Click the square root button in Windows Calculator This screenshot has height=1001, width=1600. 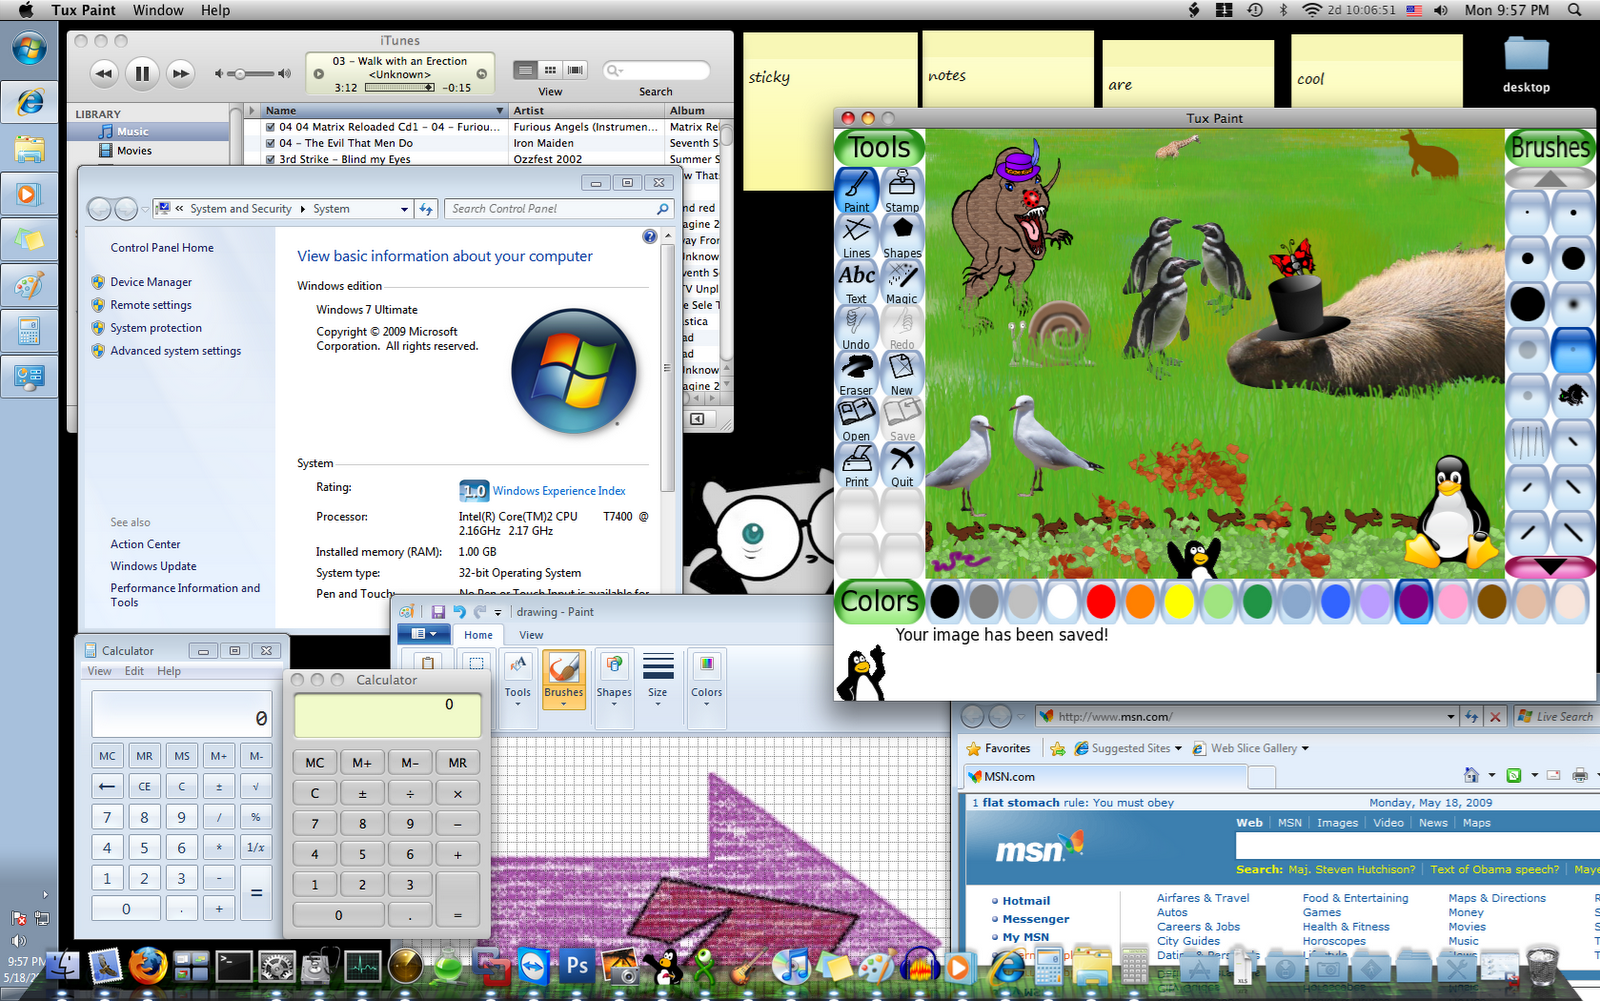click(256, 786)
